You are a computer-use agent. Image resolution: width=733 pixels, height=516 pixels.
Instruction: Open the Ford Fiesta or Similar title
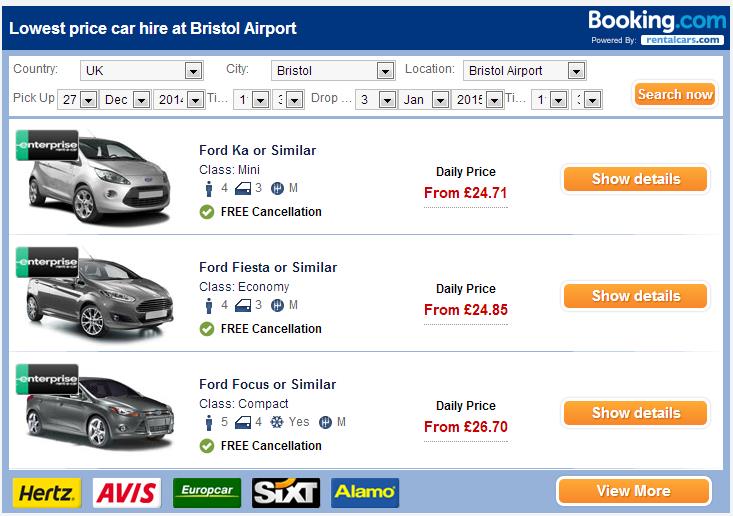[x=268, y=267]
